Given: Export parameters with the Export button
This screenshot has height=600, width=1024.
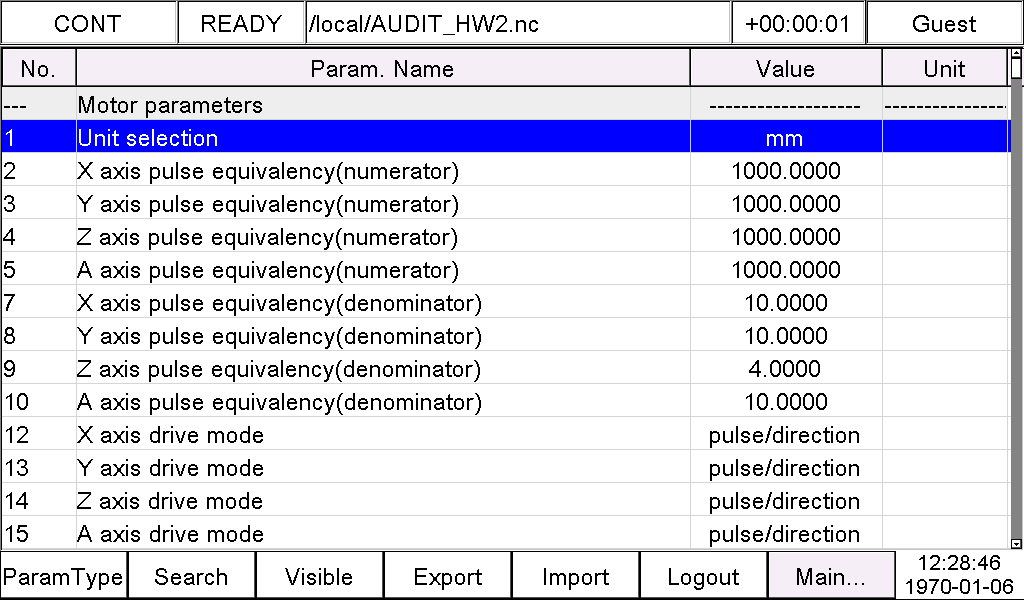Looking at the screenshot, I should (x=447, y=576).
